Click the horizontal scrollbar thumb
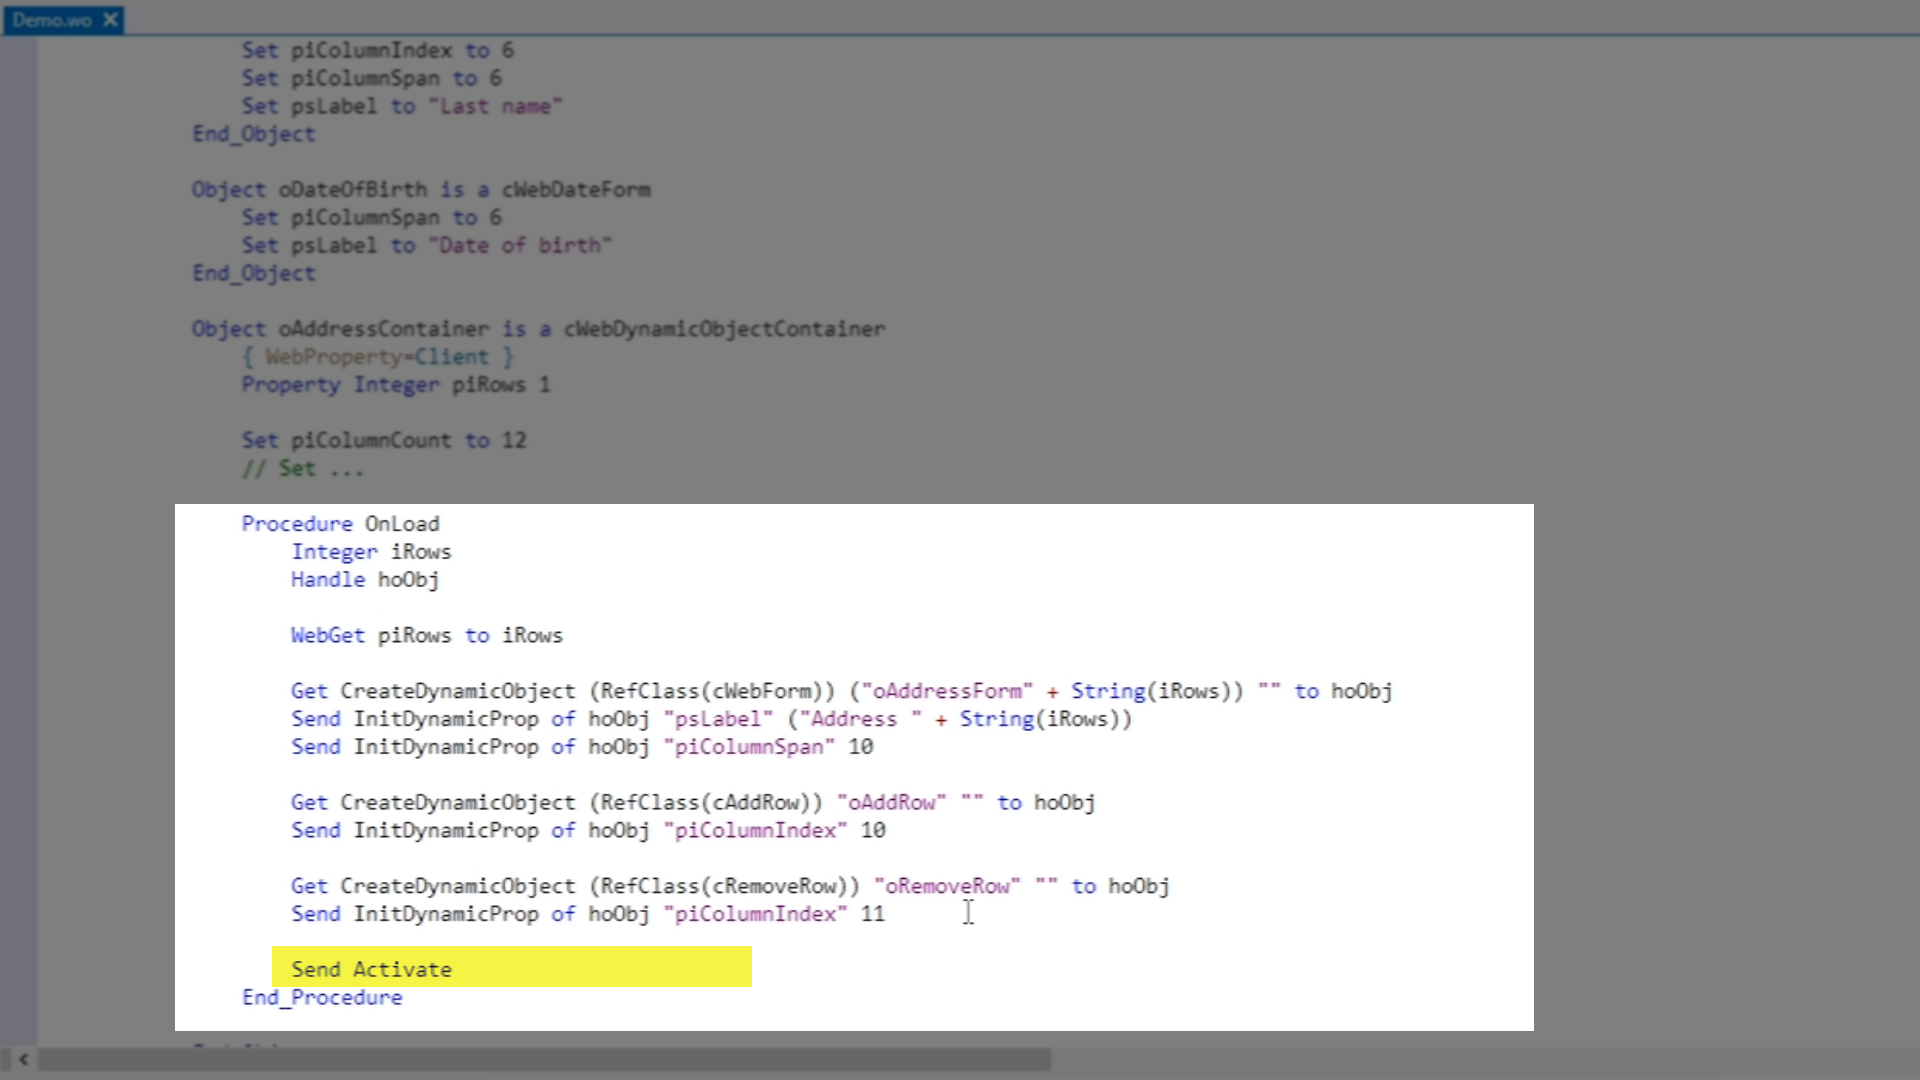 543,1059
